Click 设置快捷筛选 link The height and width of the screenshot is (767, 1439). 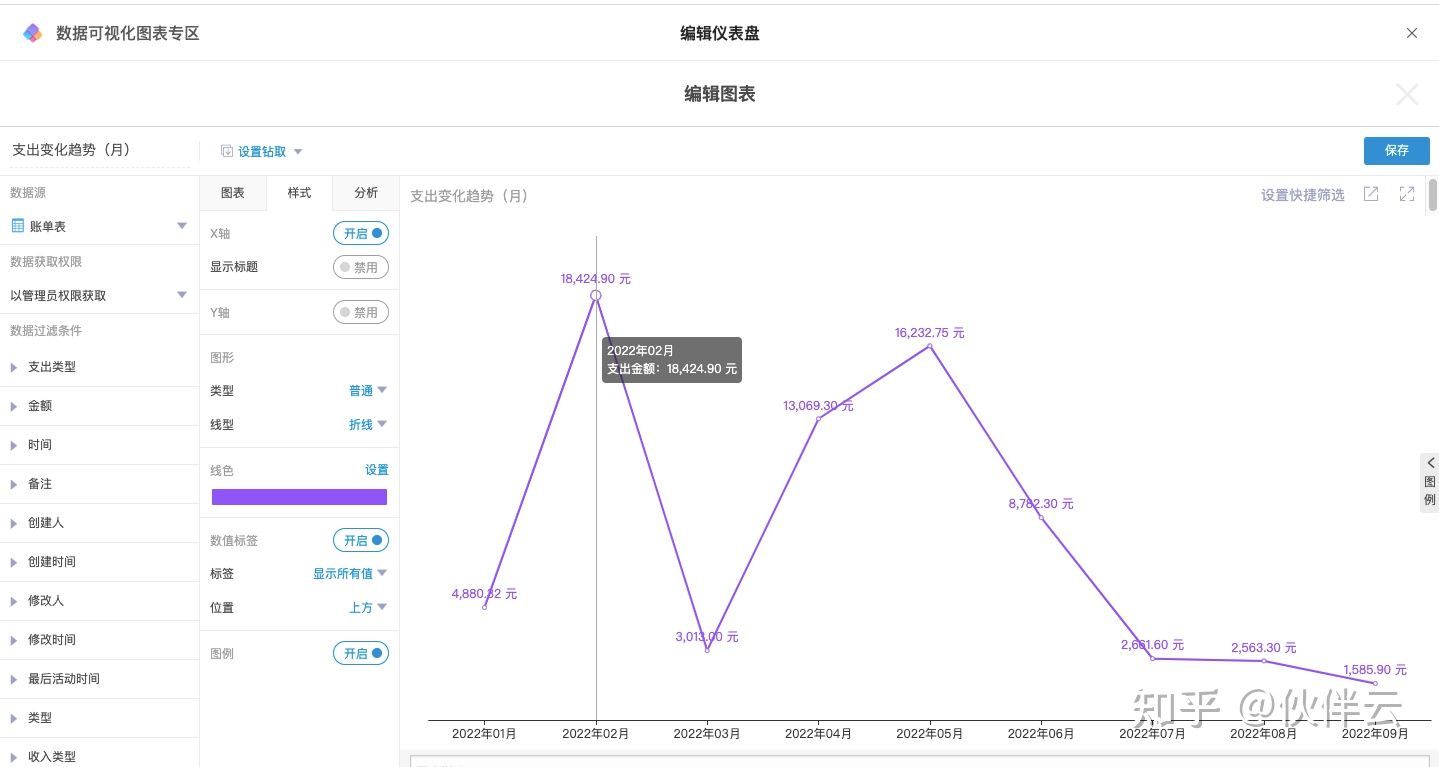(1302, 195)
